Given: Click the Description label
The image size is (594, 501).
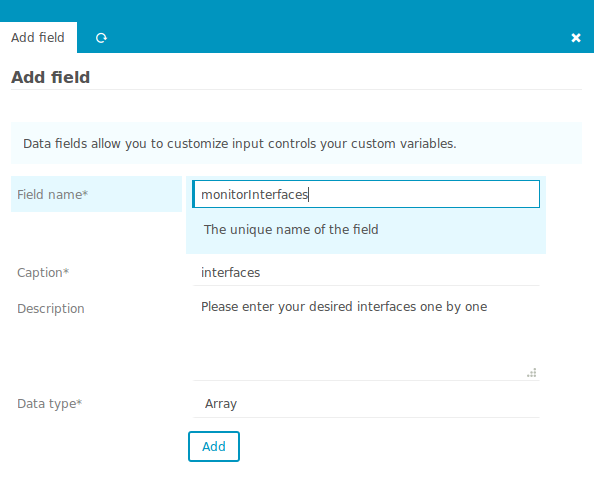Looking at the screenshot, I should click(x=51, y=309).
